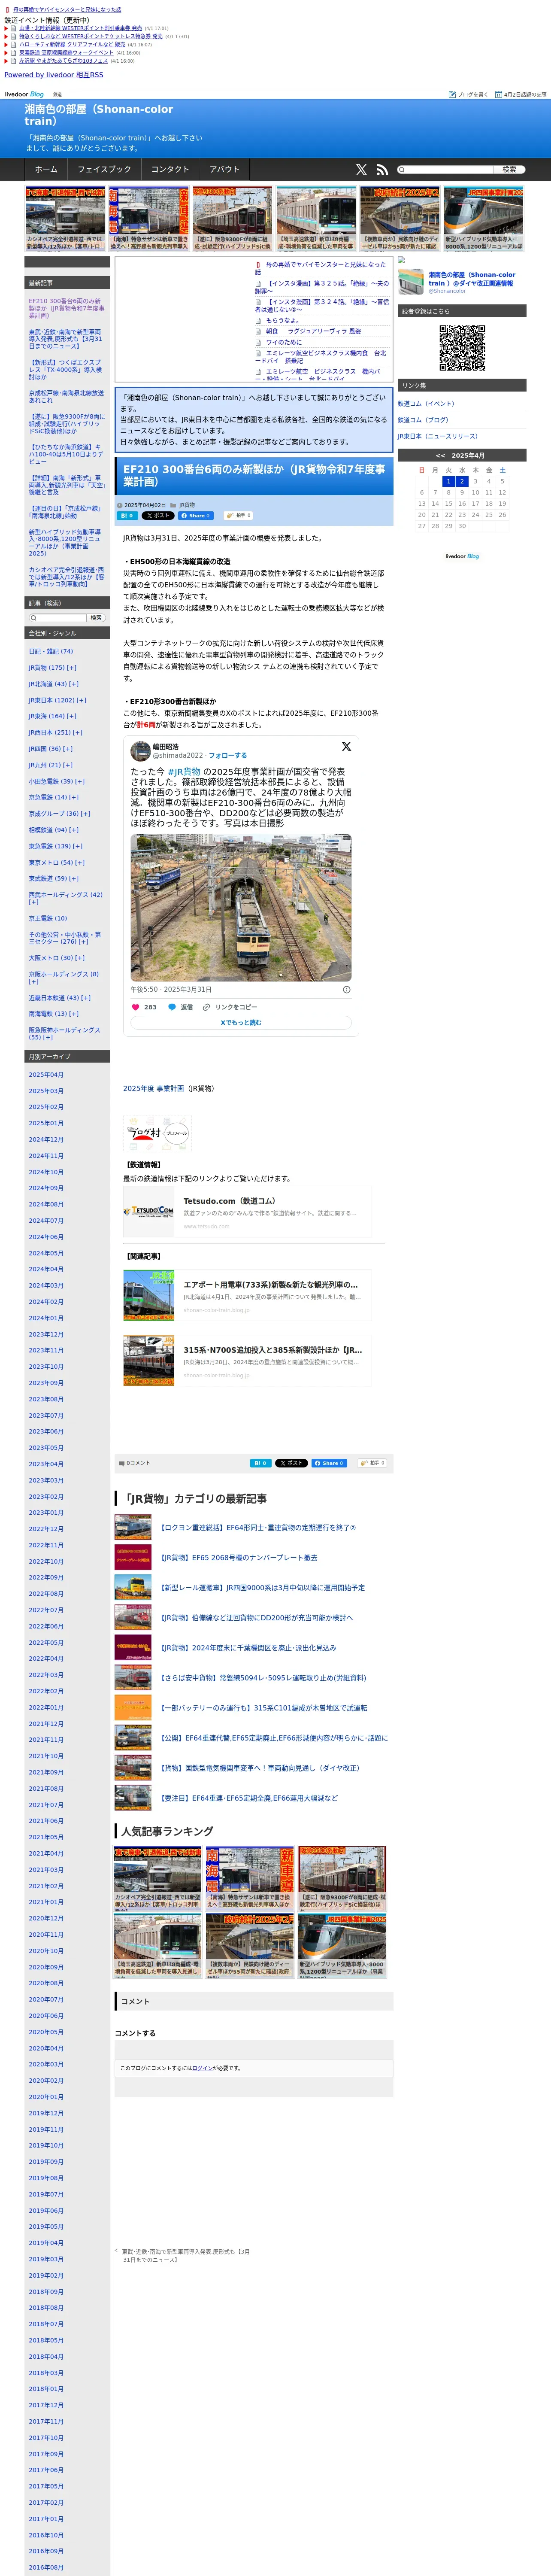Select April 2 in the sidebar calendar
This screenshot has height=2576, width=551.
(x=462, y=481)
